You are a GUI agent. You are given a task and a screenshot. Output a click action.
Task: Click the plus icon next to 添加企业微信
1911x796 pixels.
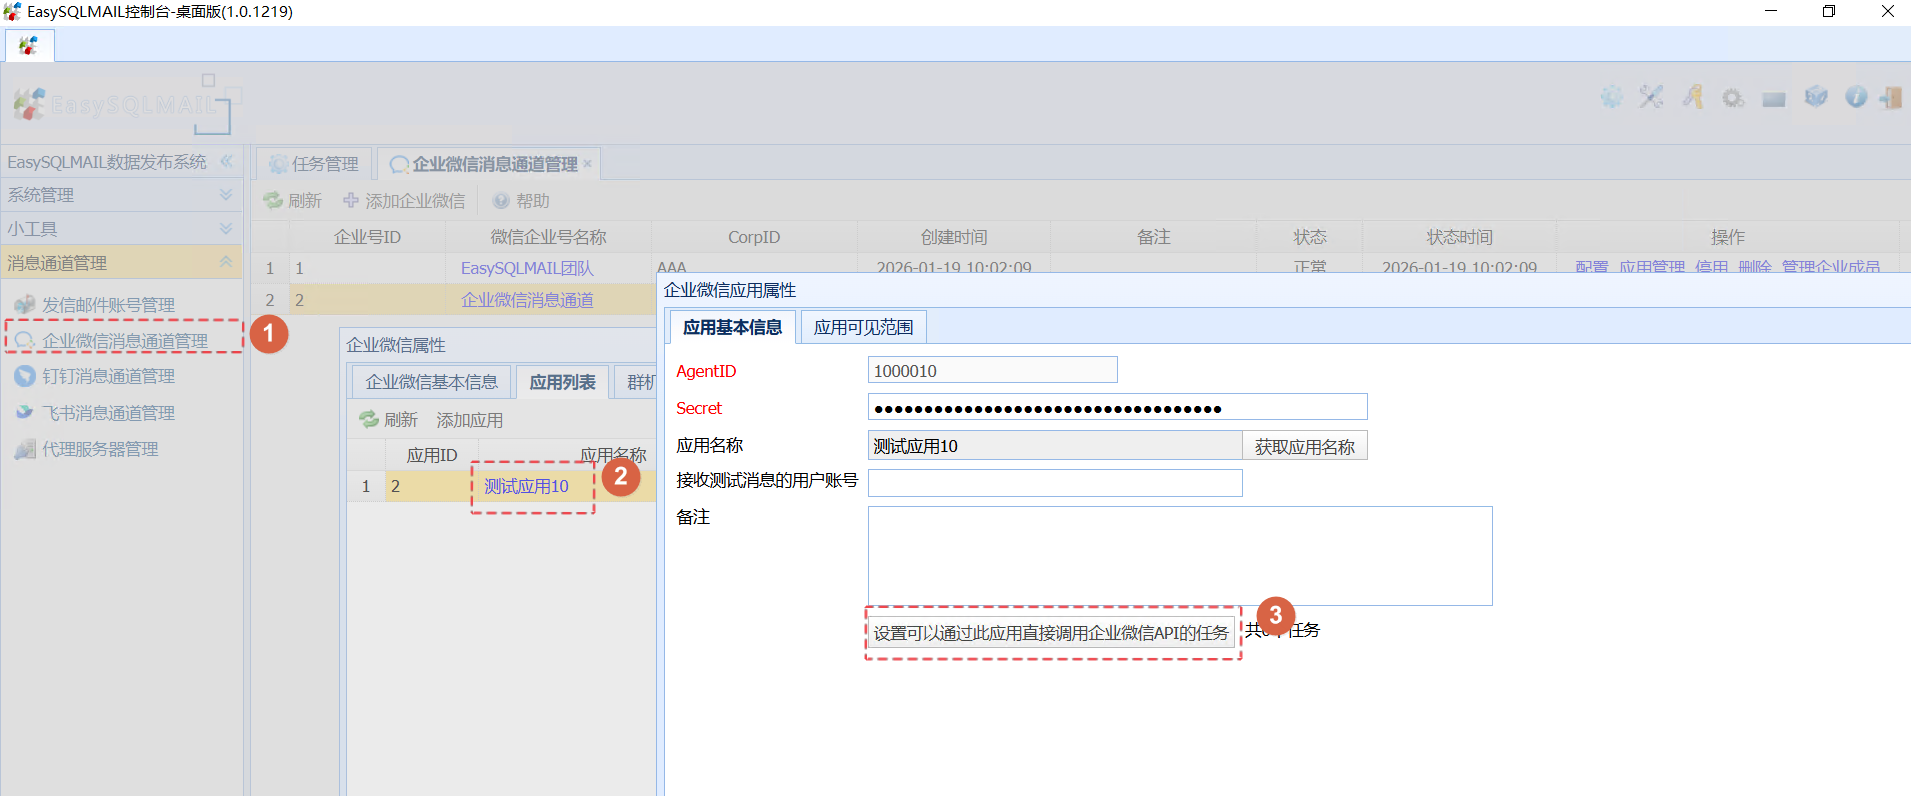click(351, 200)
